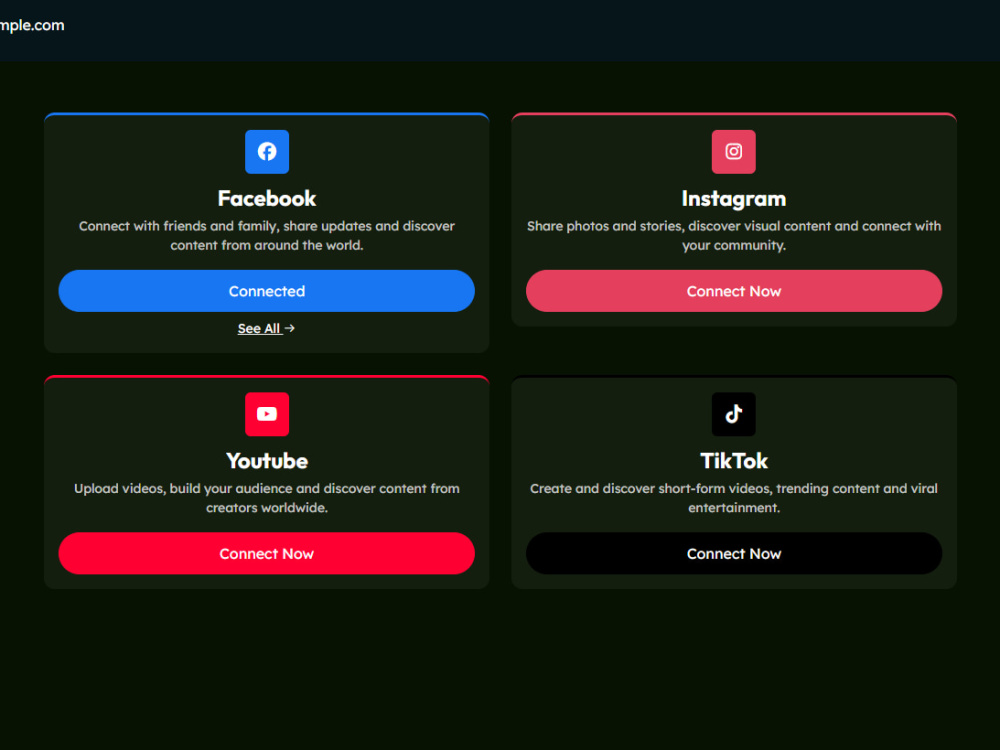Image resolution: width=1000 pixels, height=750 pixels.
Task: Connect Instagram with Connect Now button
Action: click(733, 291)
